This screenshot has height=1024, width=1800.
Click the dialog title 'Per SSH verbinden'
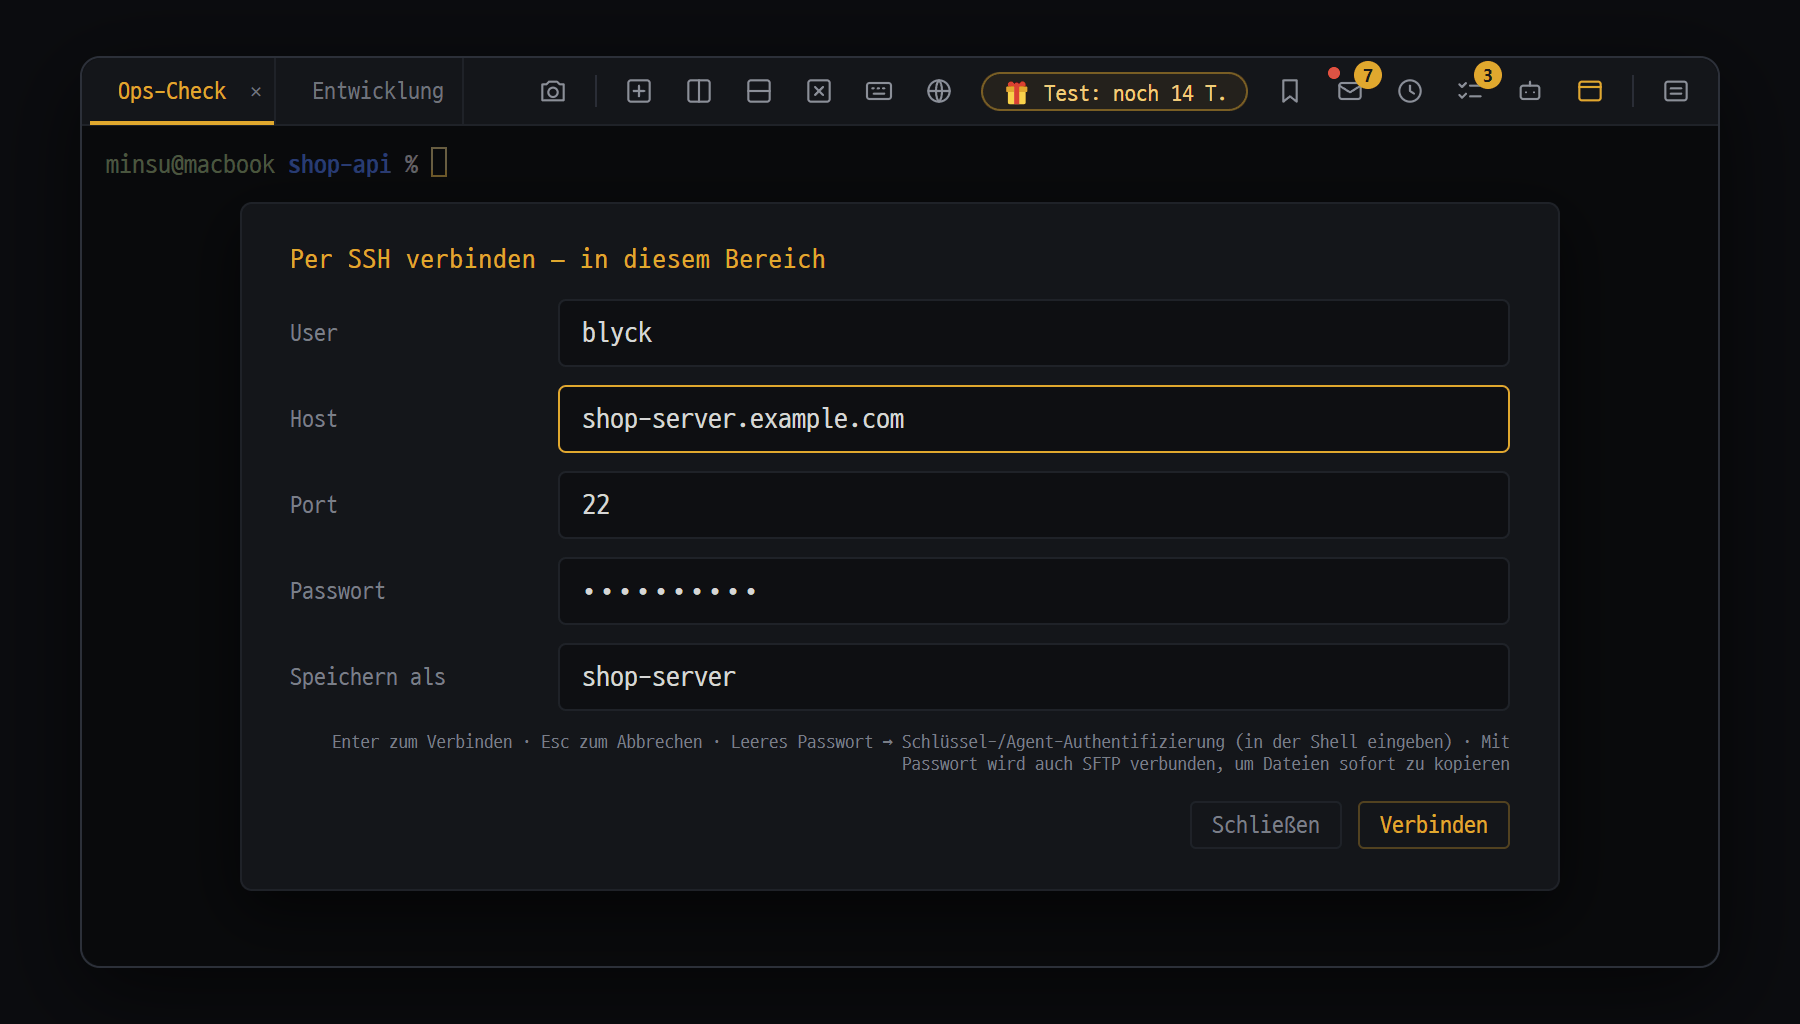click(413, 259)
